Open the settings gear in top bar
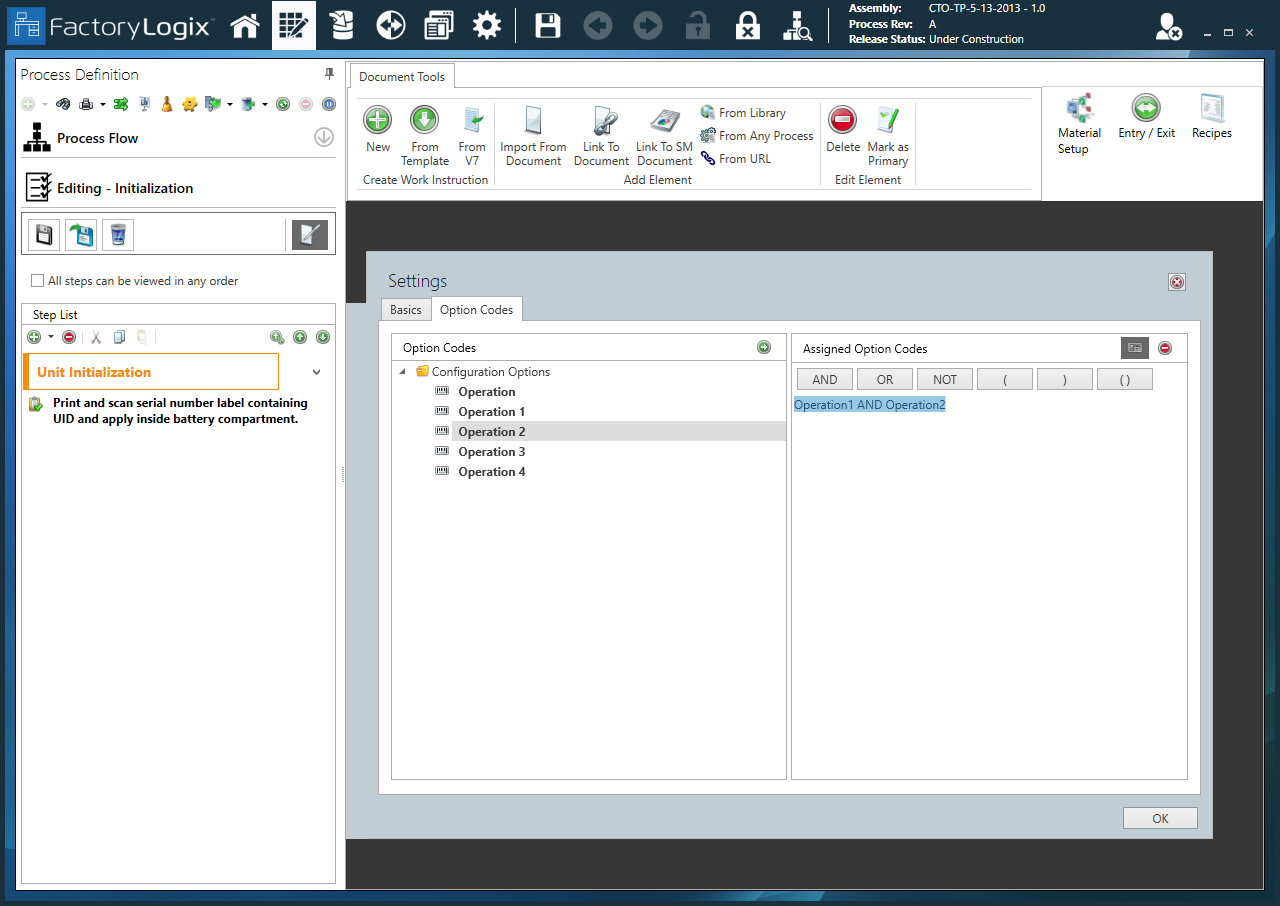The image size is (1280, 906). pos(487,26)
